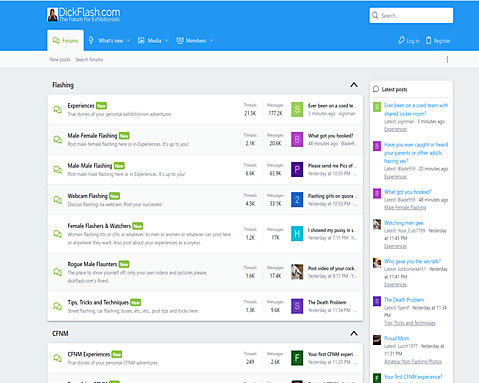Click the cyan H user avatar
This screenshot has height=383, width=479.
tap(297, 233)
